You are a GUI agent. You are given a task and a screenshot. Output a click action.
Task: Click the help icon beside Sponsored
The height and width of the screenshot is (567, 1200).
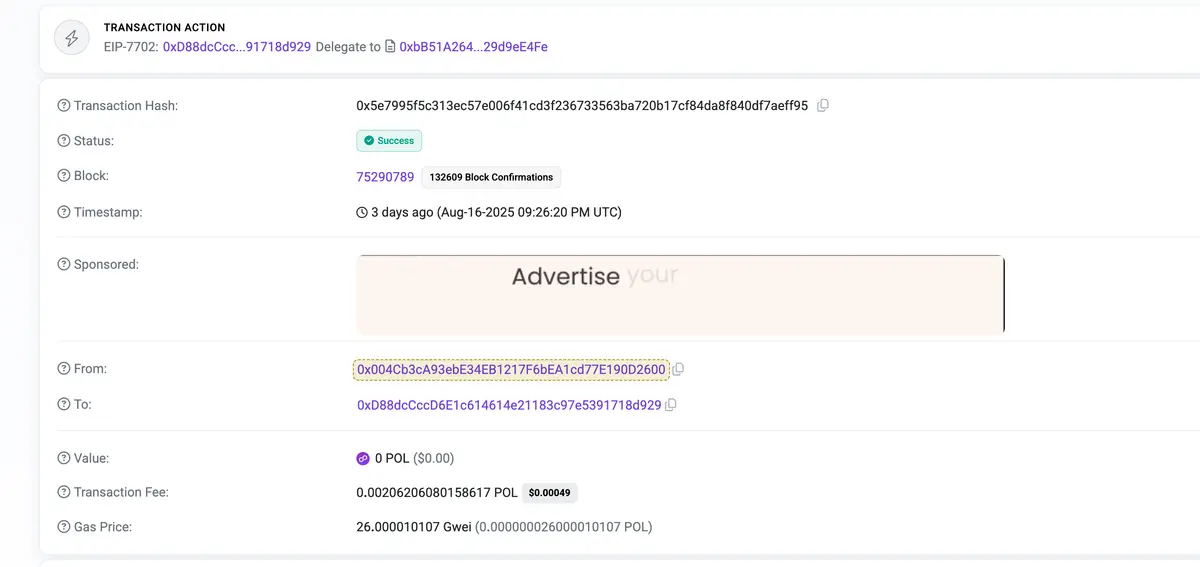(64, 265)
